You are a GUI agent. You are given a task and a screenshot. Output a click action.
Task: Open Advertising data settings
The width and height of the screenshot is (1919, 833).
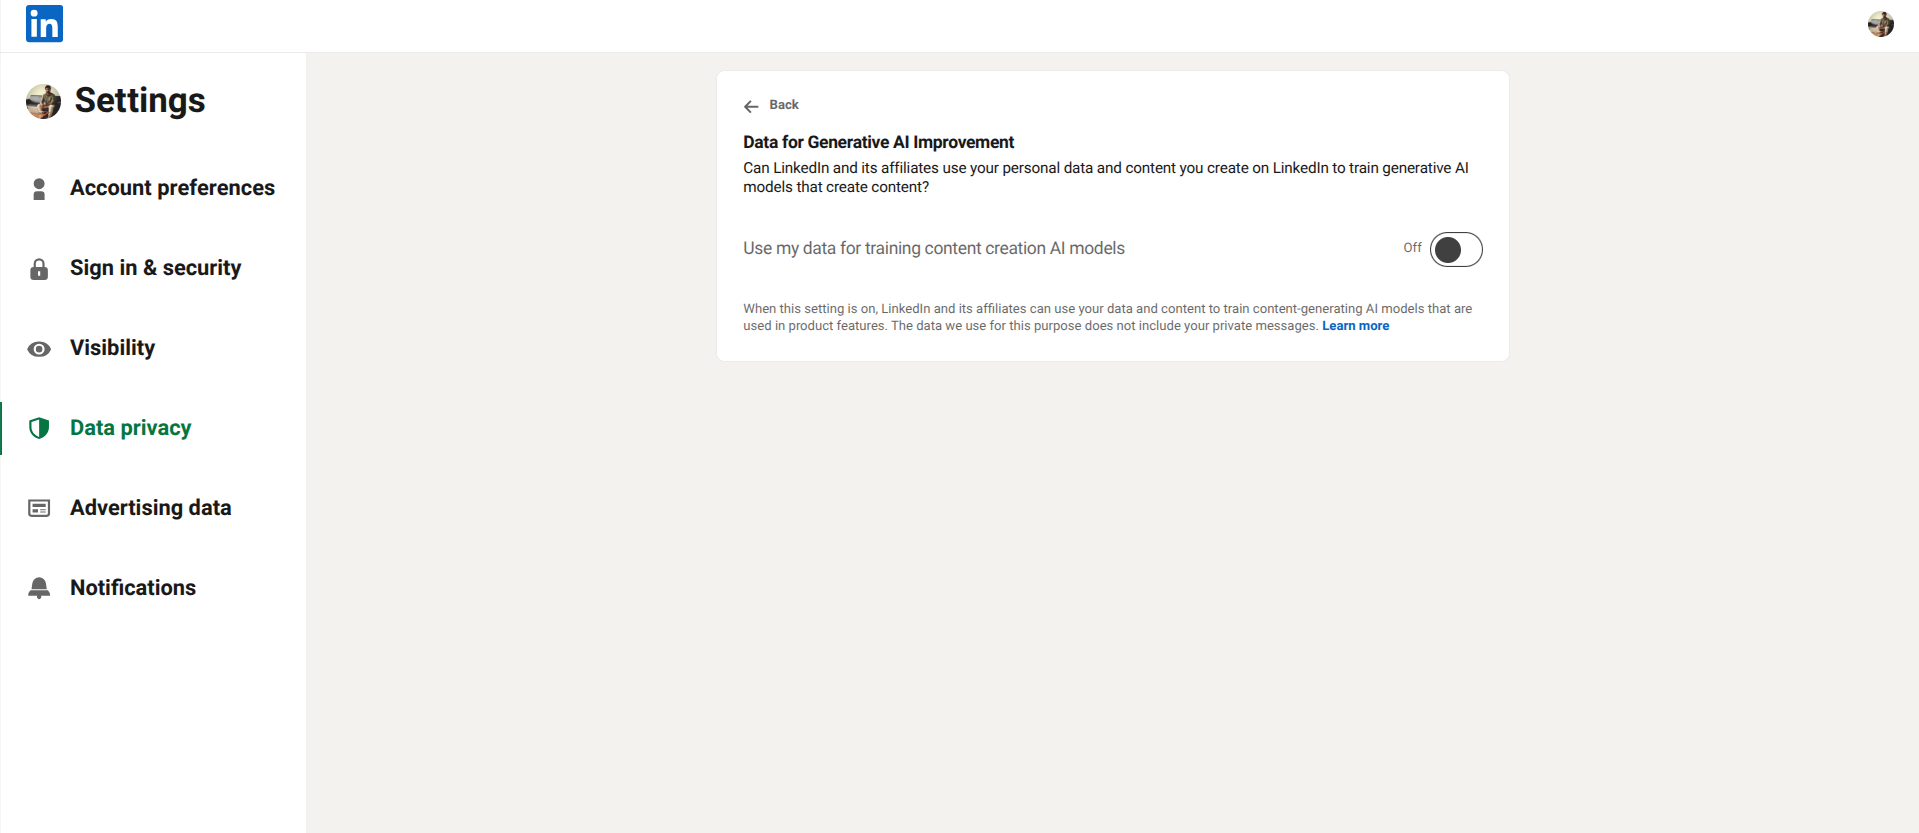[x=150, y=508]
